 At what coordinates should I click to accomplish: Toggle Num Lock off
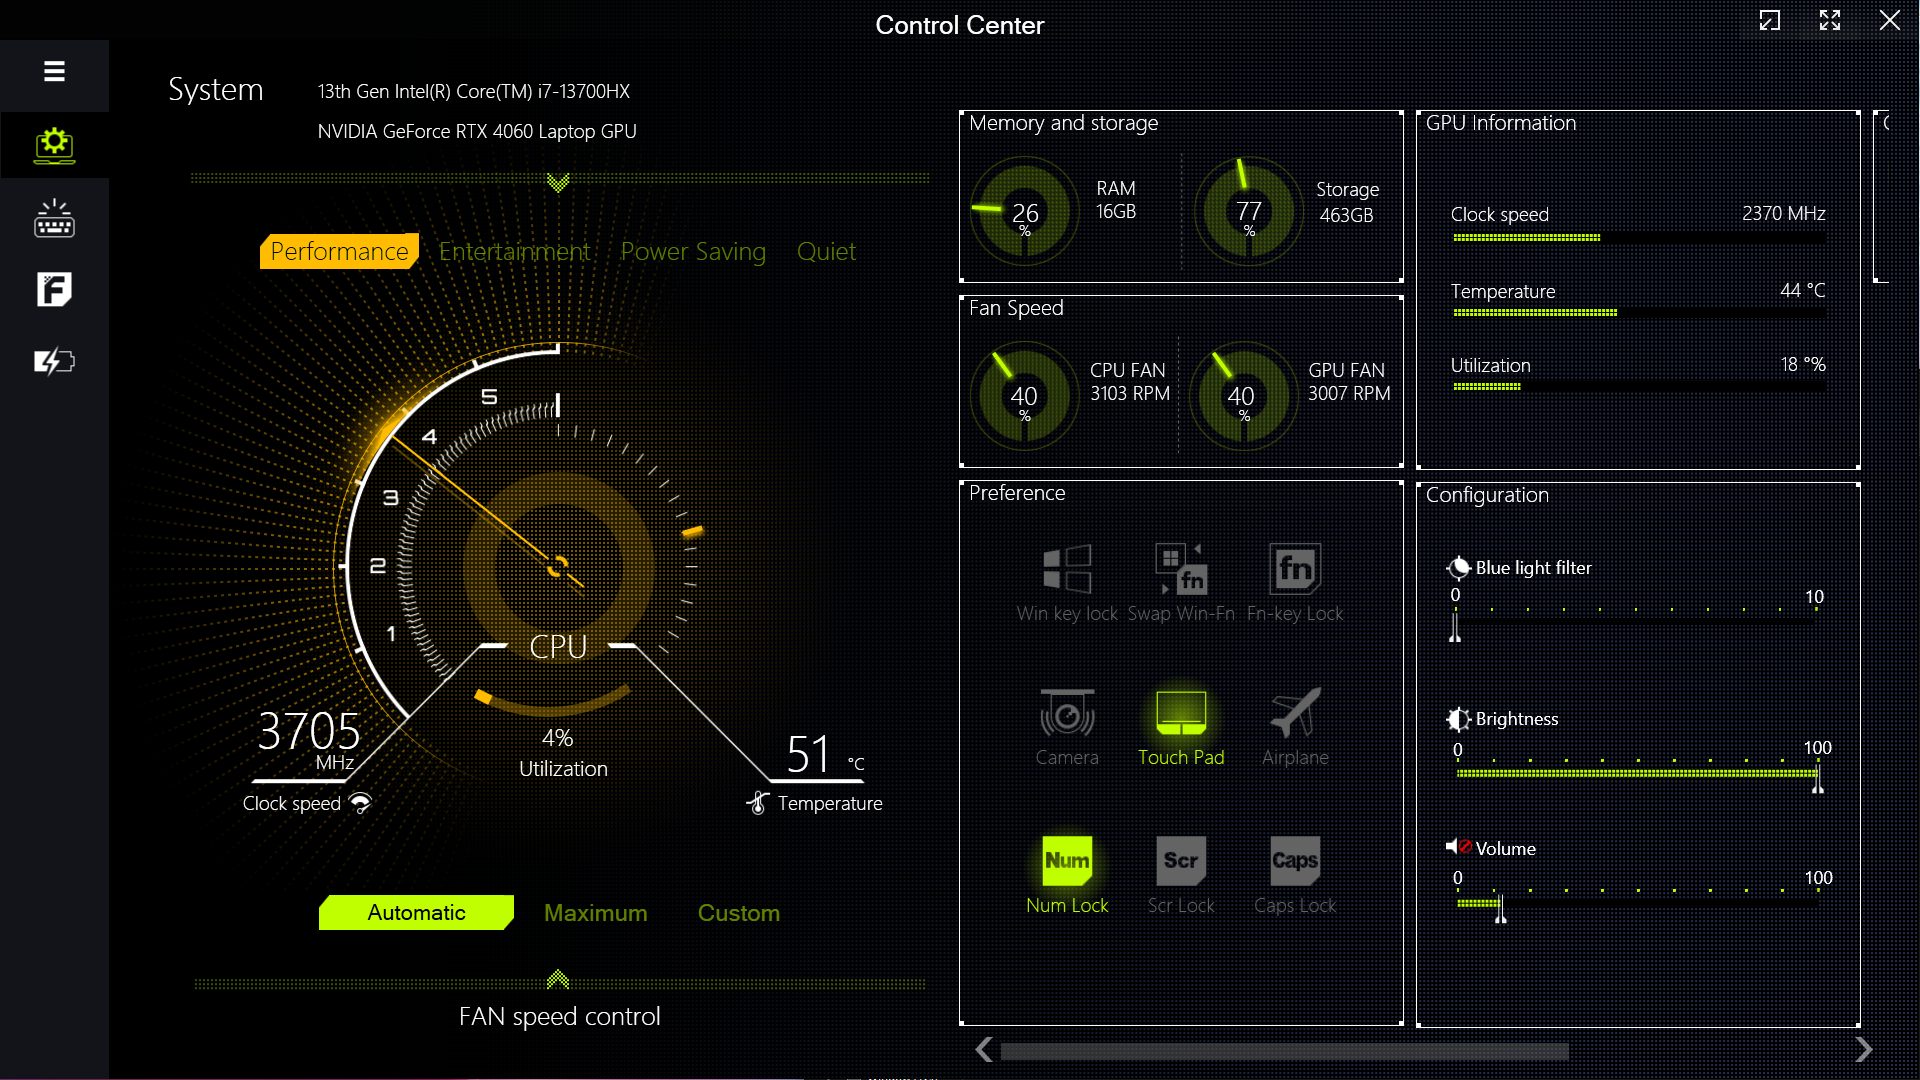click(x=1067, y=861)
